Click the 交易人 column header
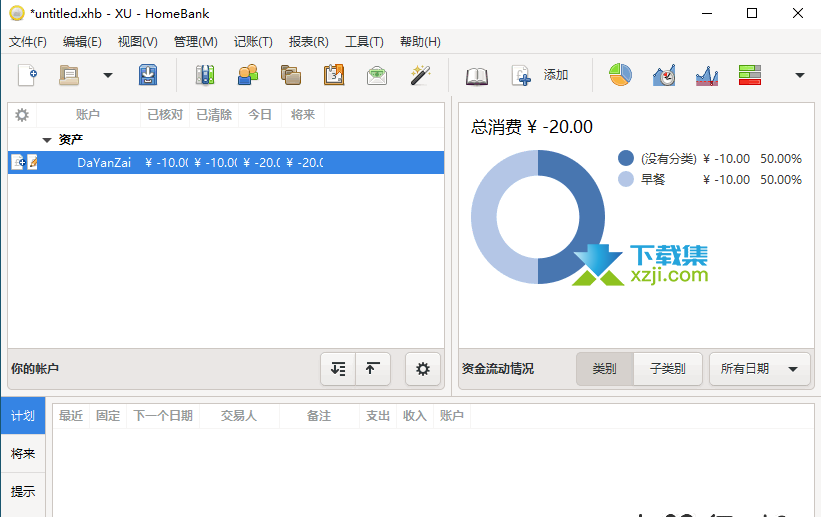The image size is (821, 517). pos(239,416)
